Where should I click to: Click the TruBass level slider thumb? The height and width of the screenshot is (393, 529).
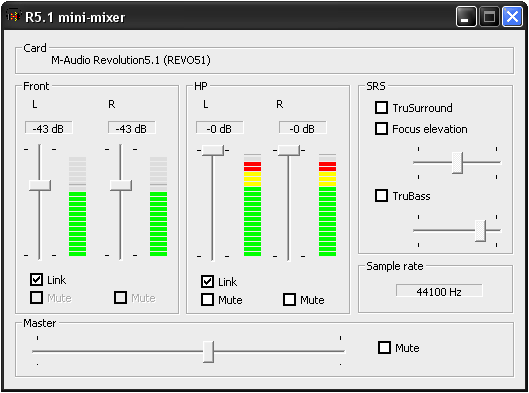click(480, 231)
